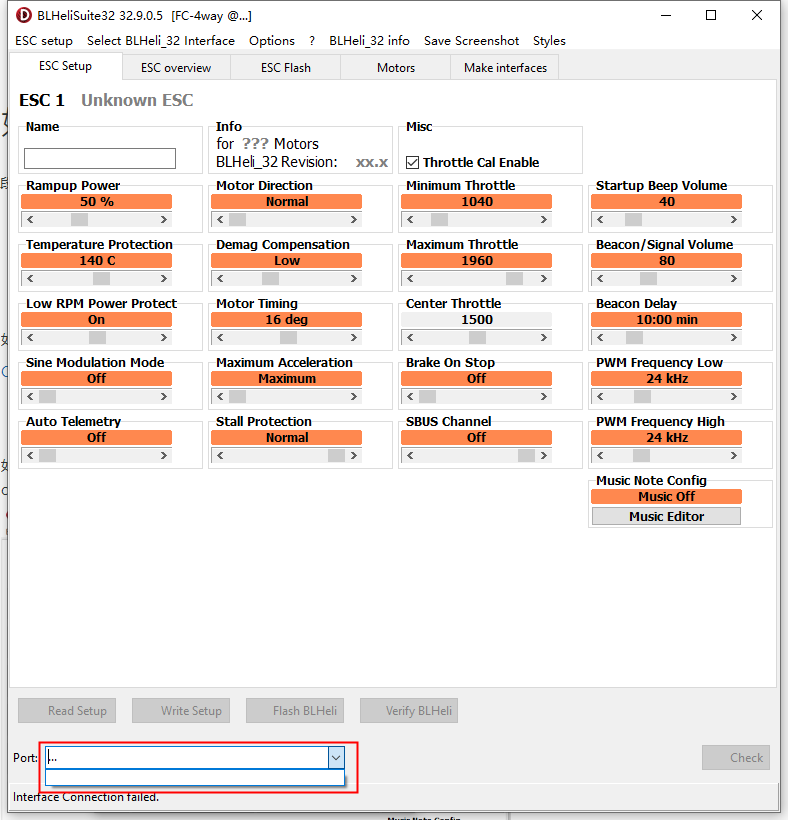Open the question mark help menu

click(312, 41)
